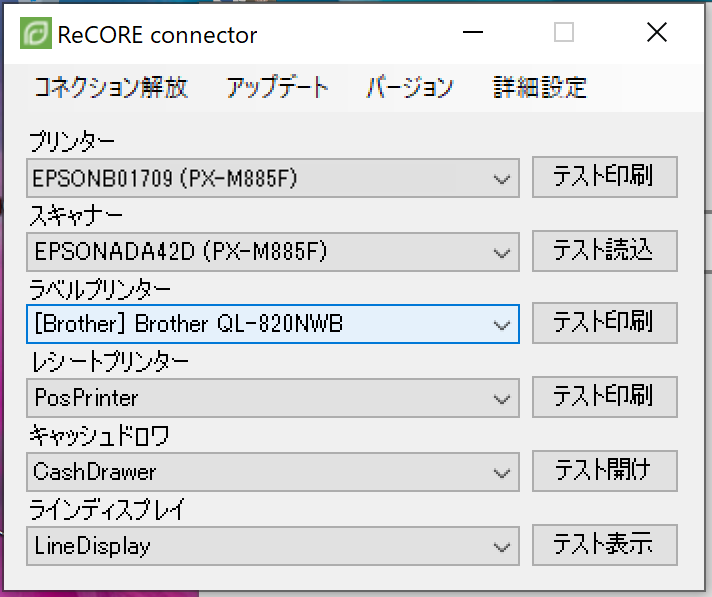Minimize the ReCORE connector window
Viewport: 712px width, 597px height.
tap(473, 33)
